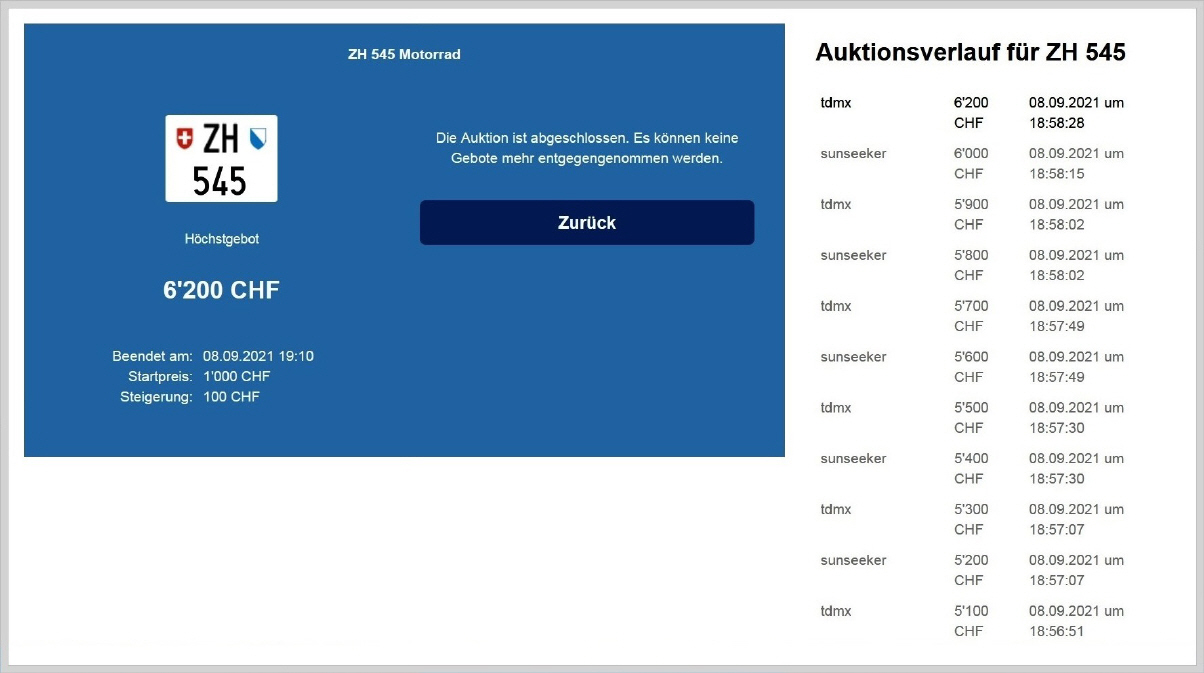Click the Zurück button

586,222
